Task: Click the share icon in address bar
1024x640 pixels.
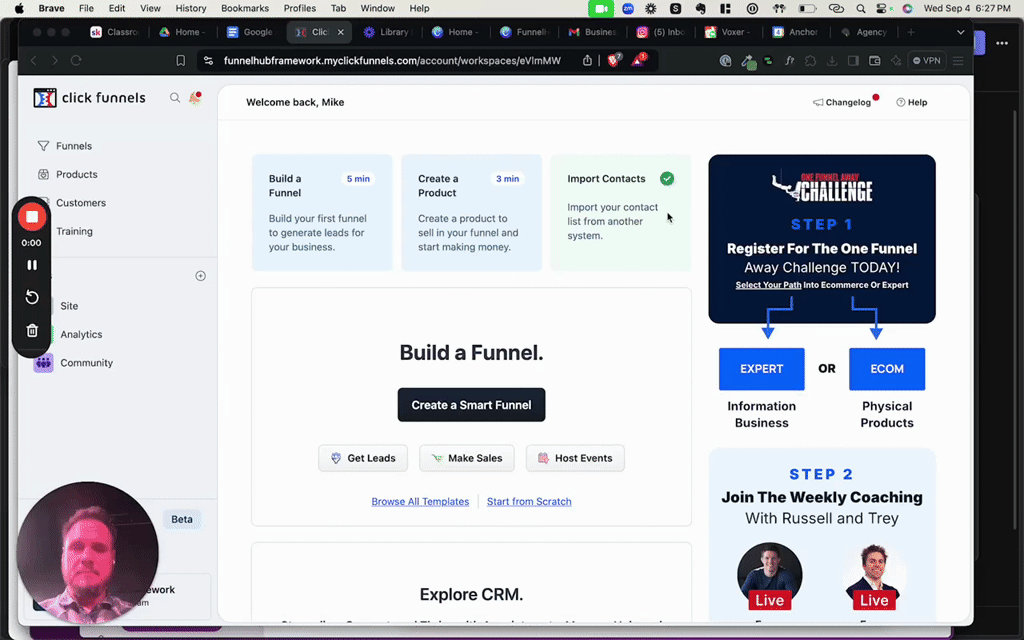Action: coord(587,60)
